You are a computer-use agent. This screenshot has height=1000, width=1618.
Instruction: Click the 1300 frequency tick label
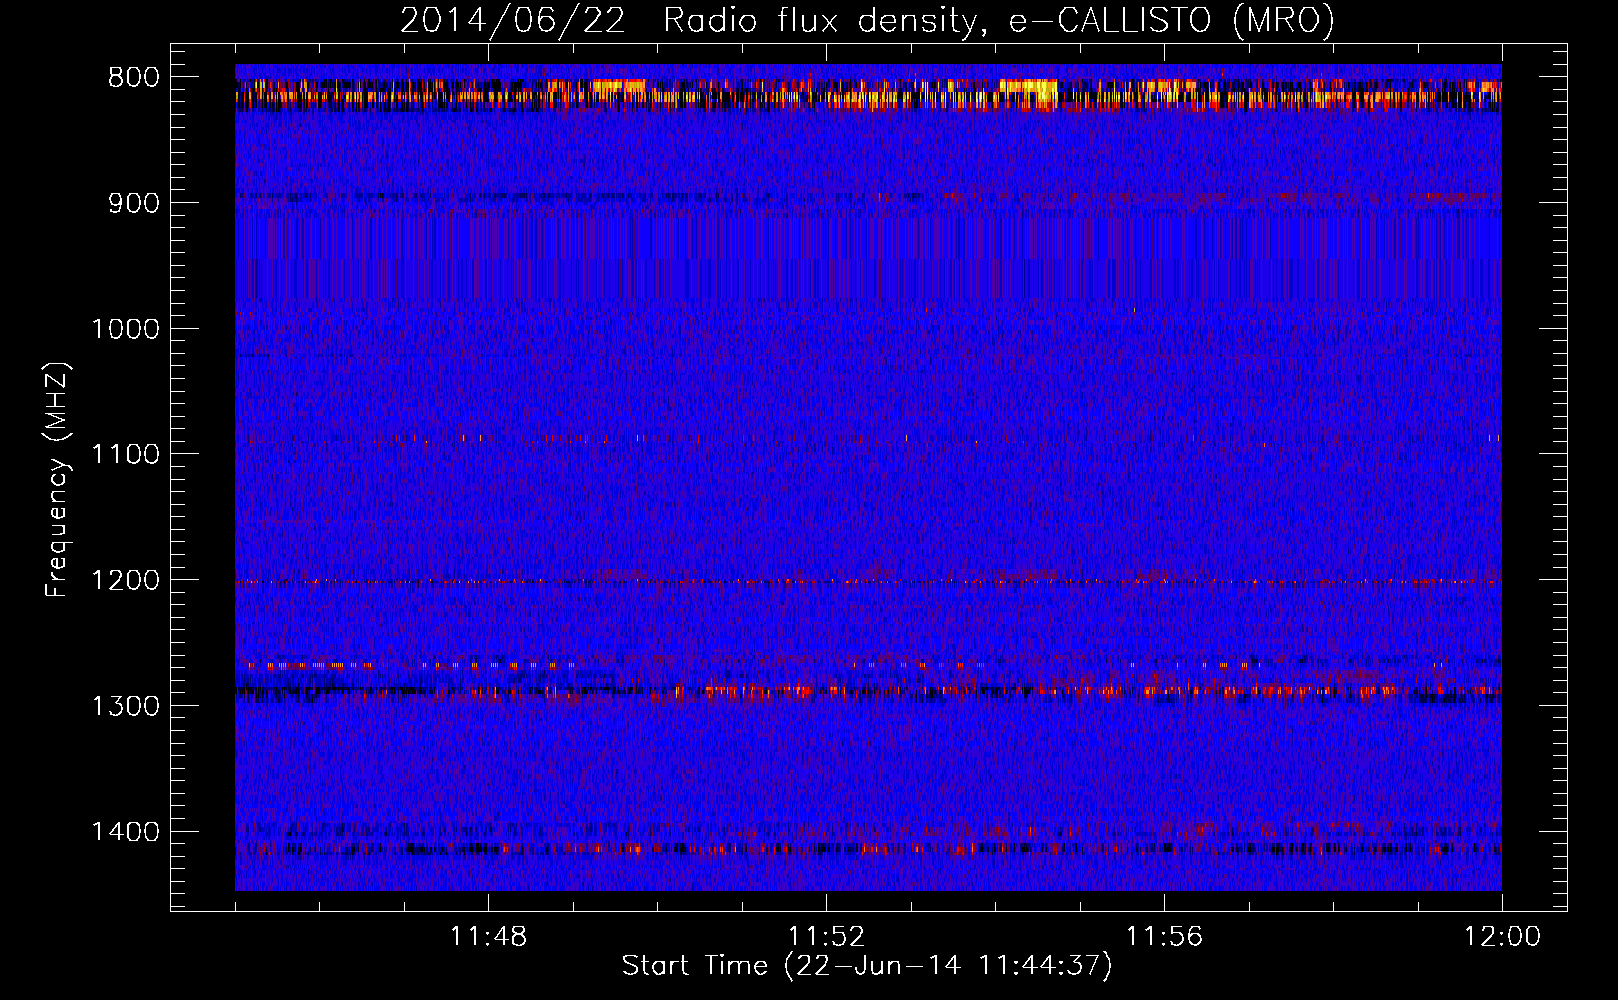click(125, 706)
